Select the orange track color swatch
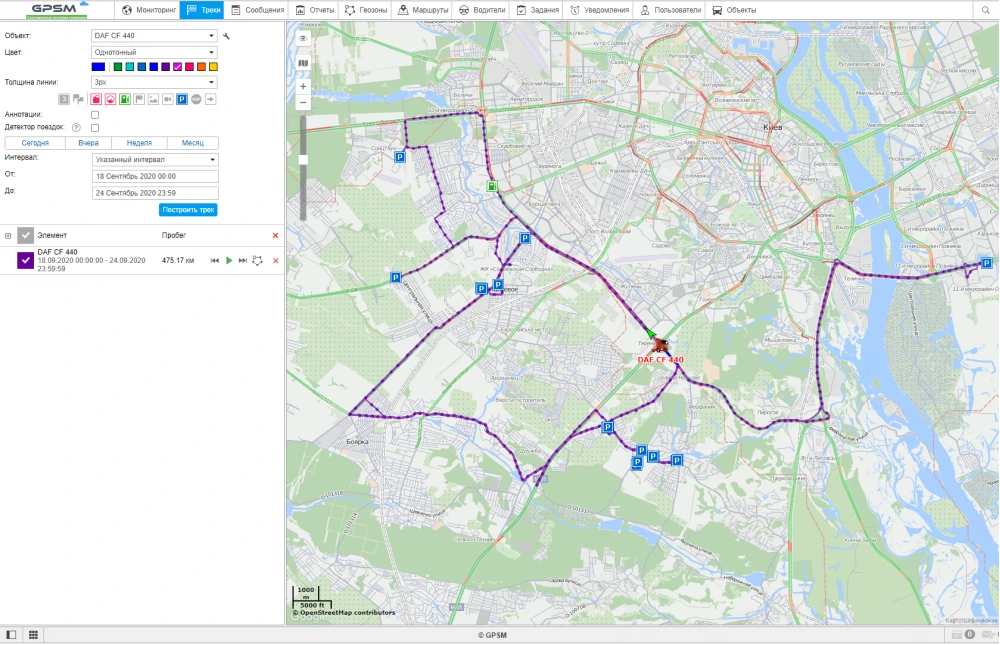The image size is (1000, 645). pos(201,67)
